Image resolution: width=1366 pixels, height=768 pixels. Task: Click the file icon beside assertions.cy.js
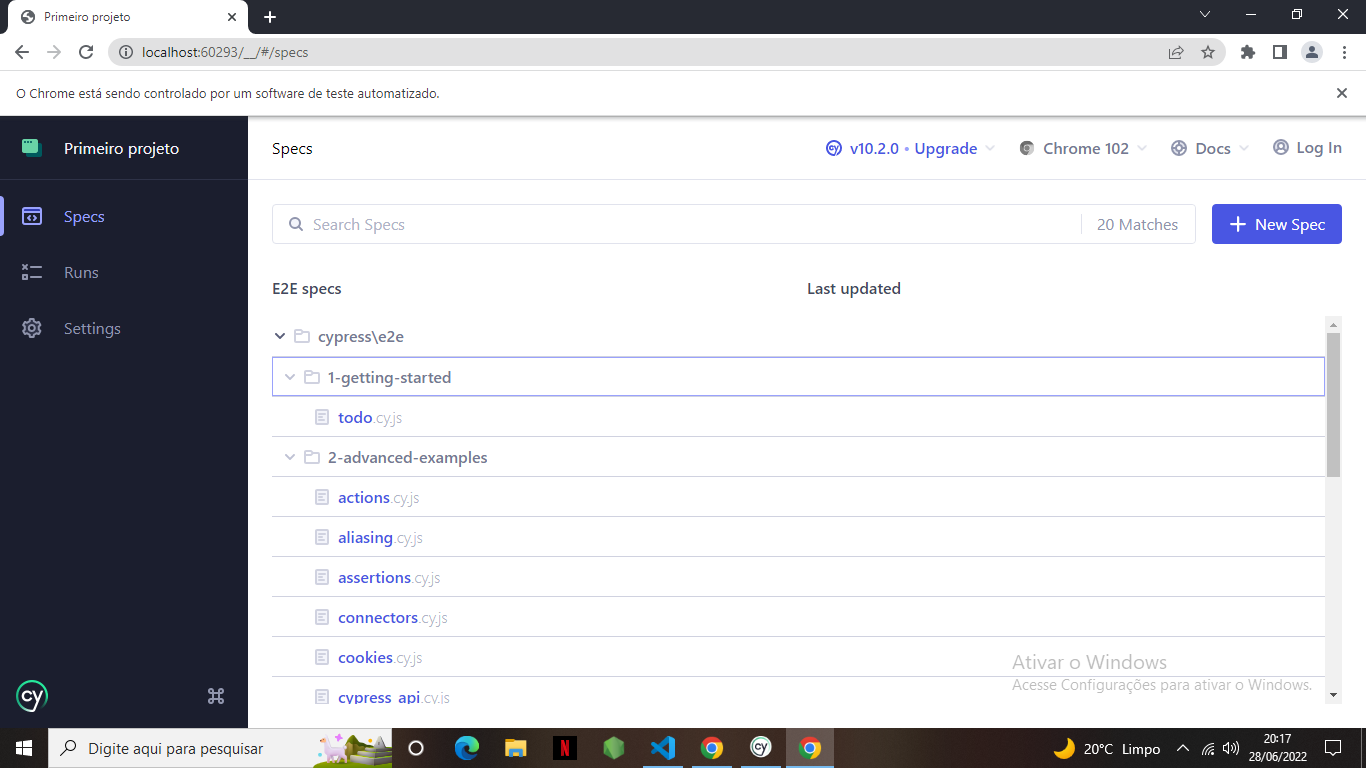[x=322, y=577]
